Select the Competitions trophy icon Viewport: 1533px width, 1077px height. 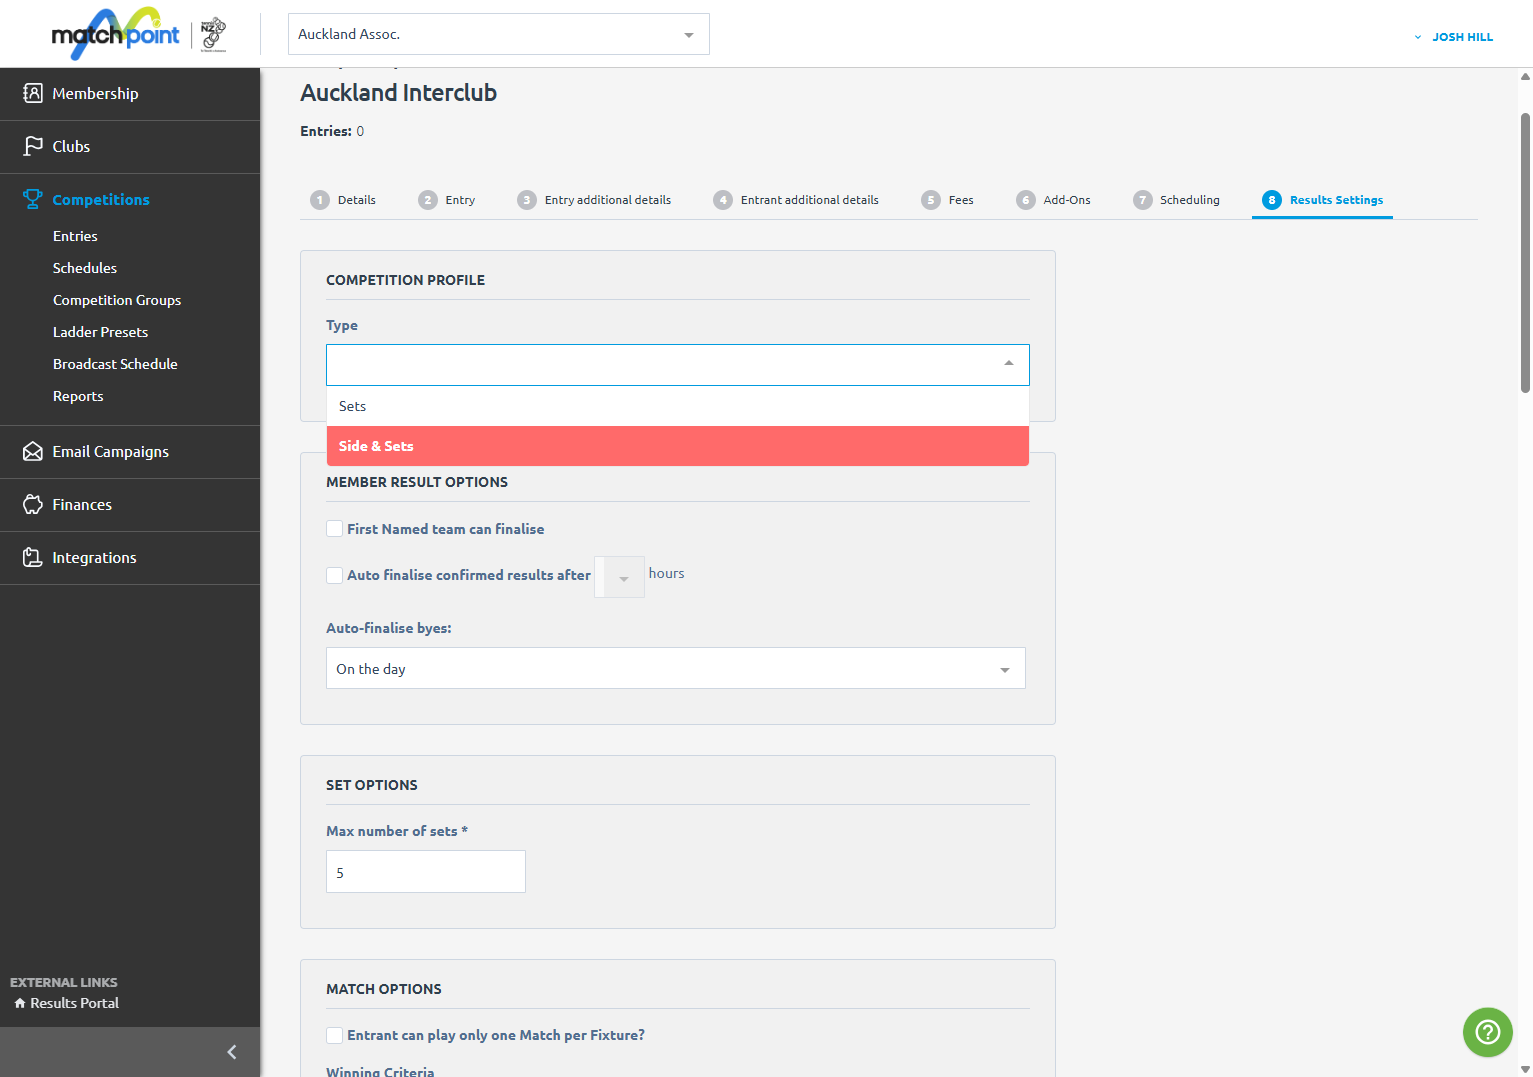click(x=33, y=199)
